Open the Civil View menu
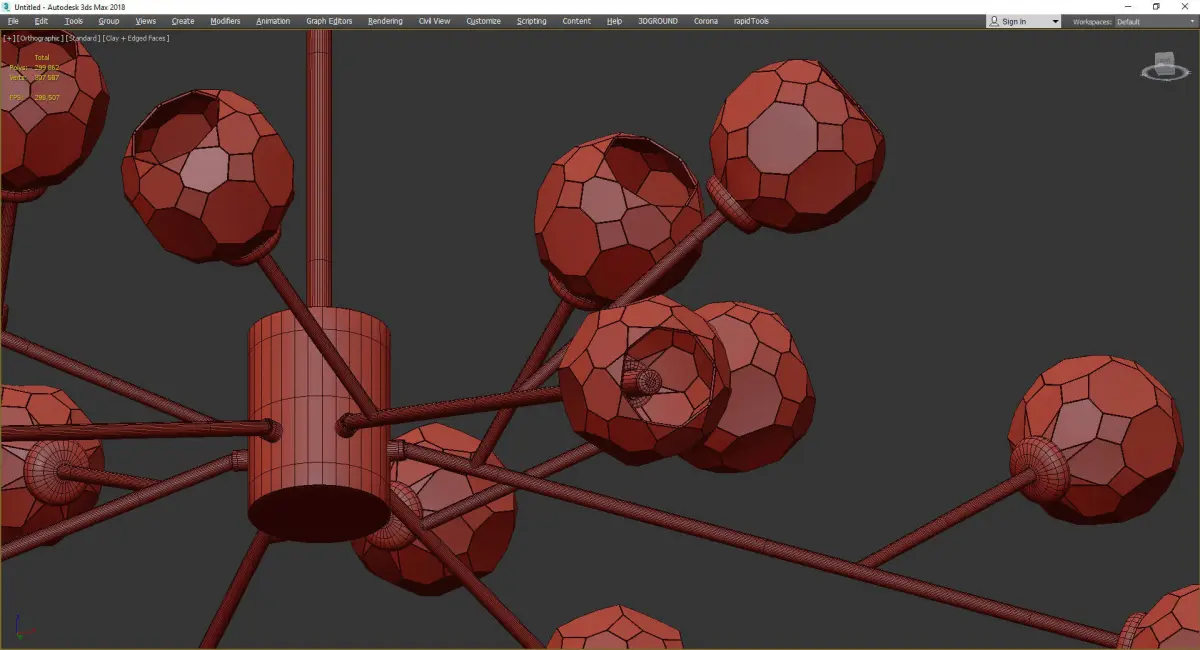This screenshot has height=650, width=1200. pos(435,21)
